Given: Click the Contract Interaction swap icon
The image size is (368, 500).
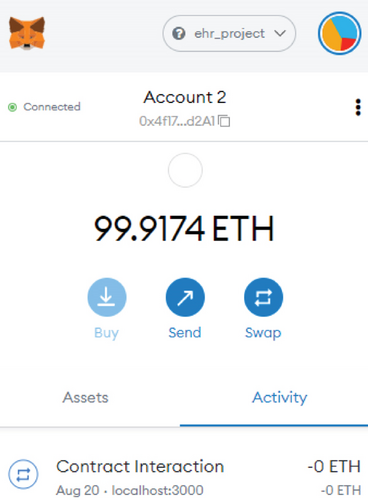Looking at the screenshot, I should 23,474.
